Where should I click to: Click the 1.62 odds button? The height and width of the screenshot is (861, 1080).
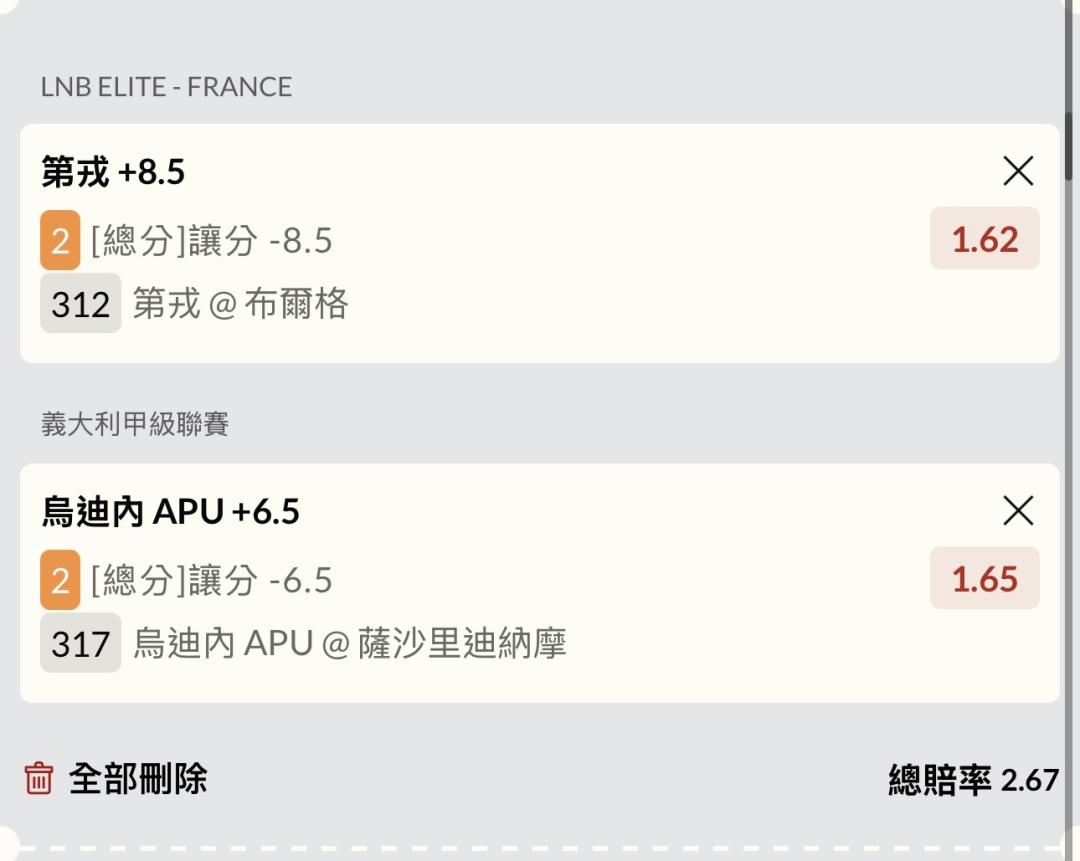pos(984,239)
